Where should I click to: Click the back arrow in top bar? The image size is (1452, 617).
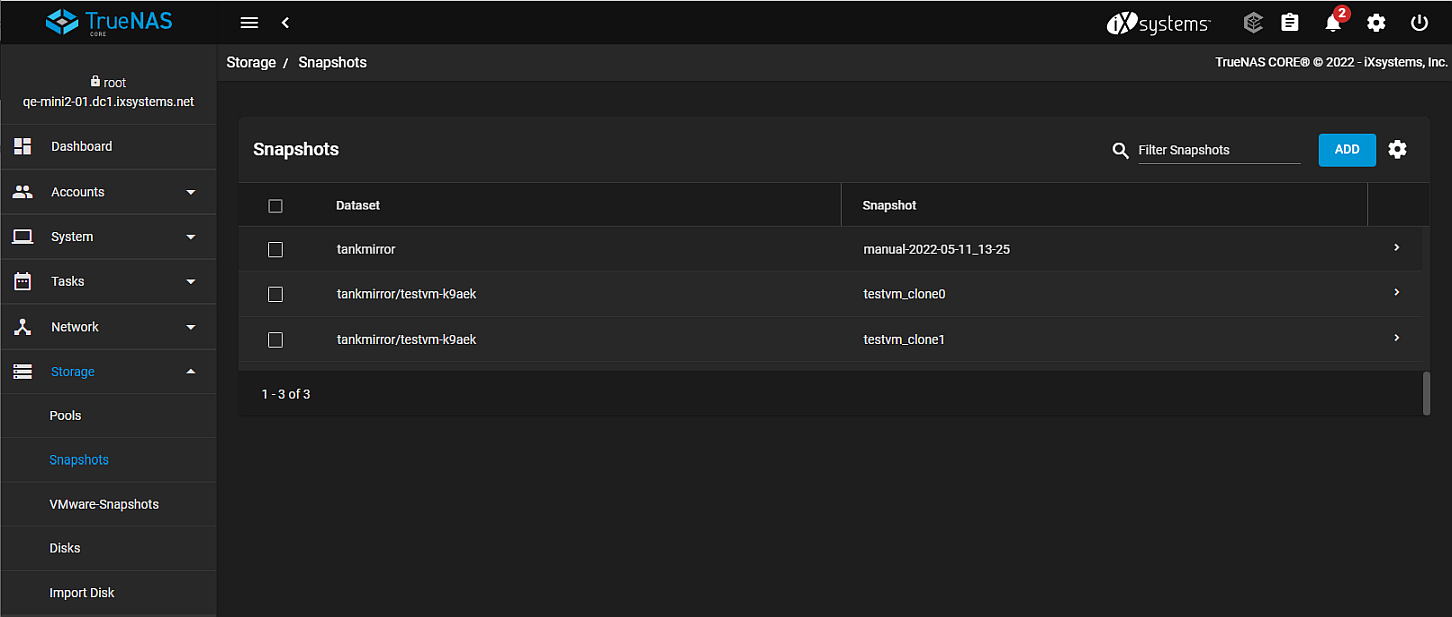click(x=286, y=22)
